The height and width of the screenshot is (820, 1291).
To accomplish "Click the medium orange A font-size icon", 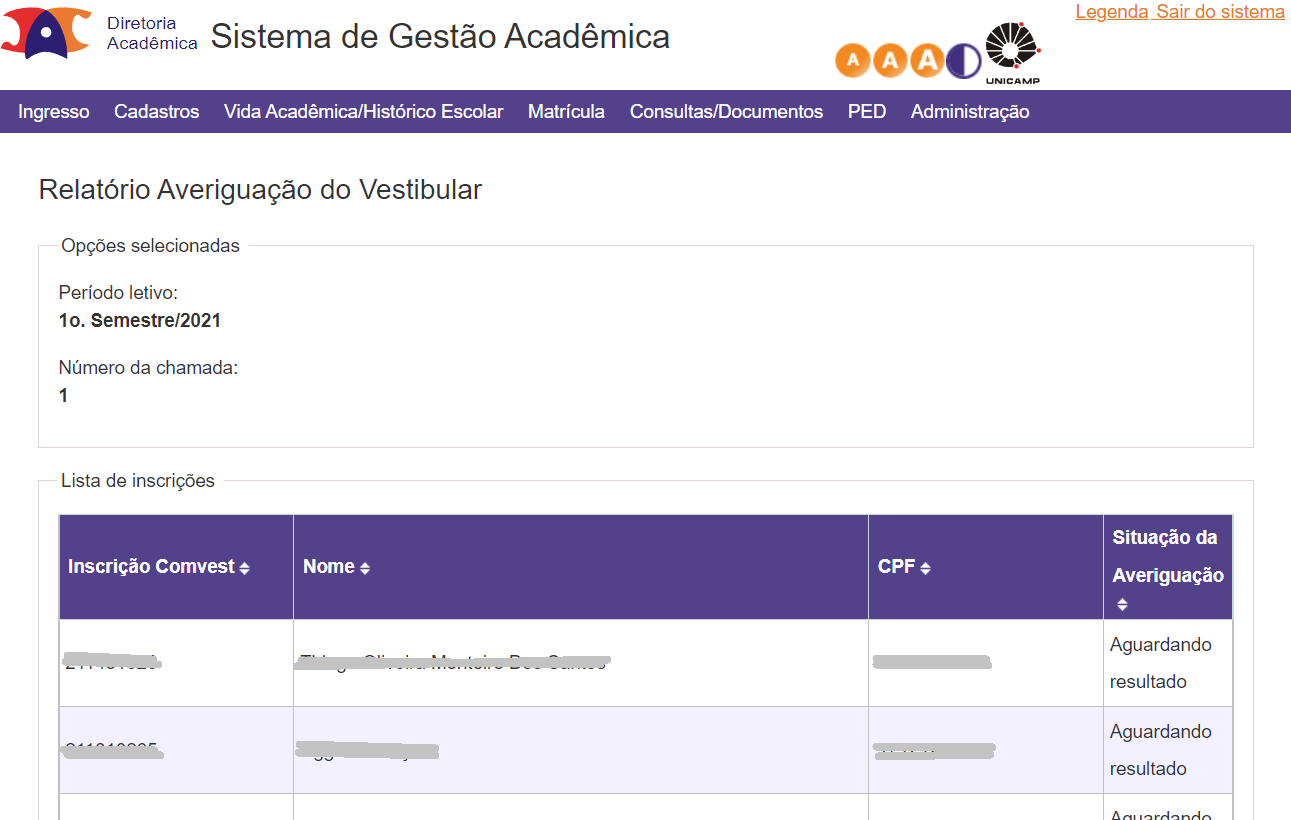I will (x=890, y=60).
